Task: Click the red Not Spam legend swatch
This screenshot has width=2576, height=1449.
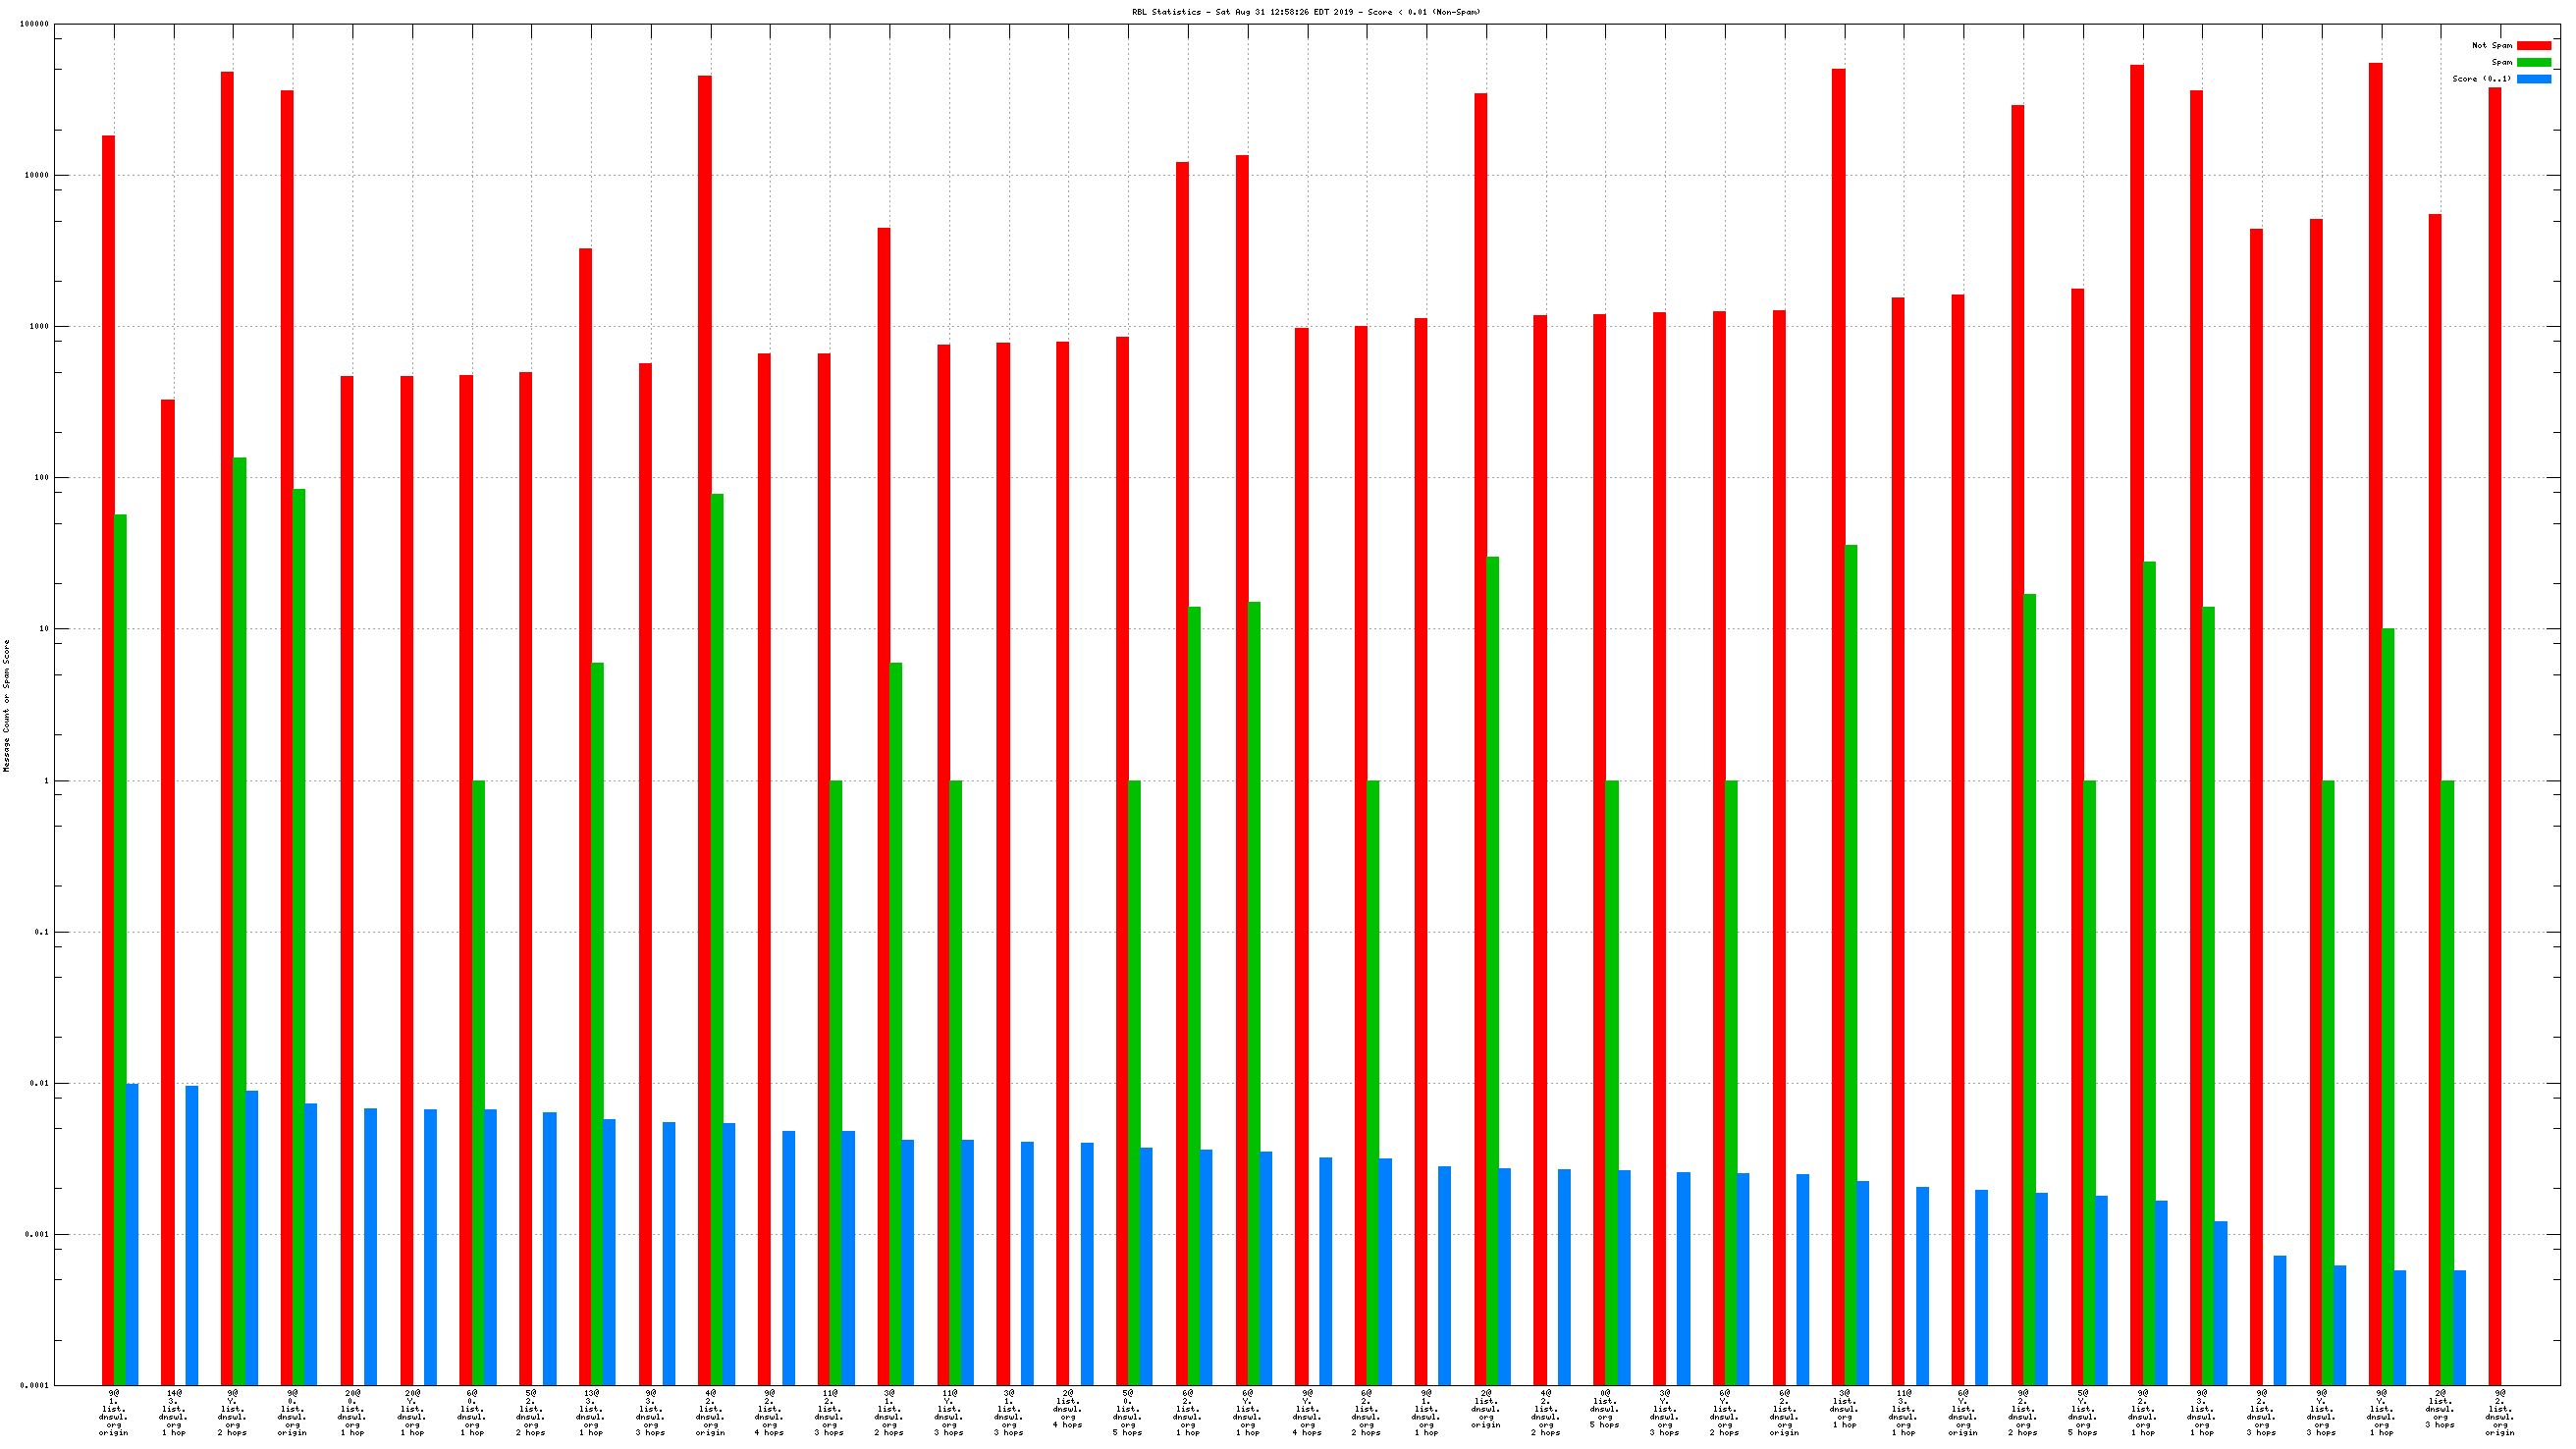Action: (2533, 45)
